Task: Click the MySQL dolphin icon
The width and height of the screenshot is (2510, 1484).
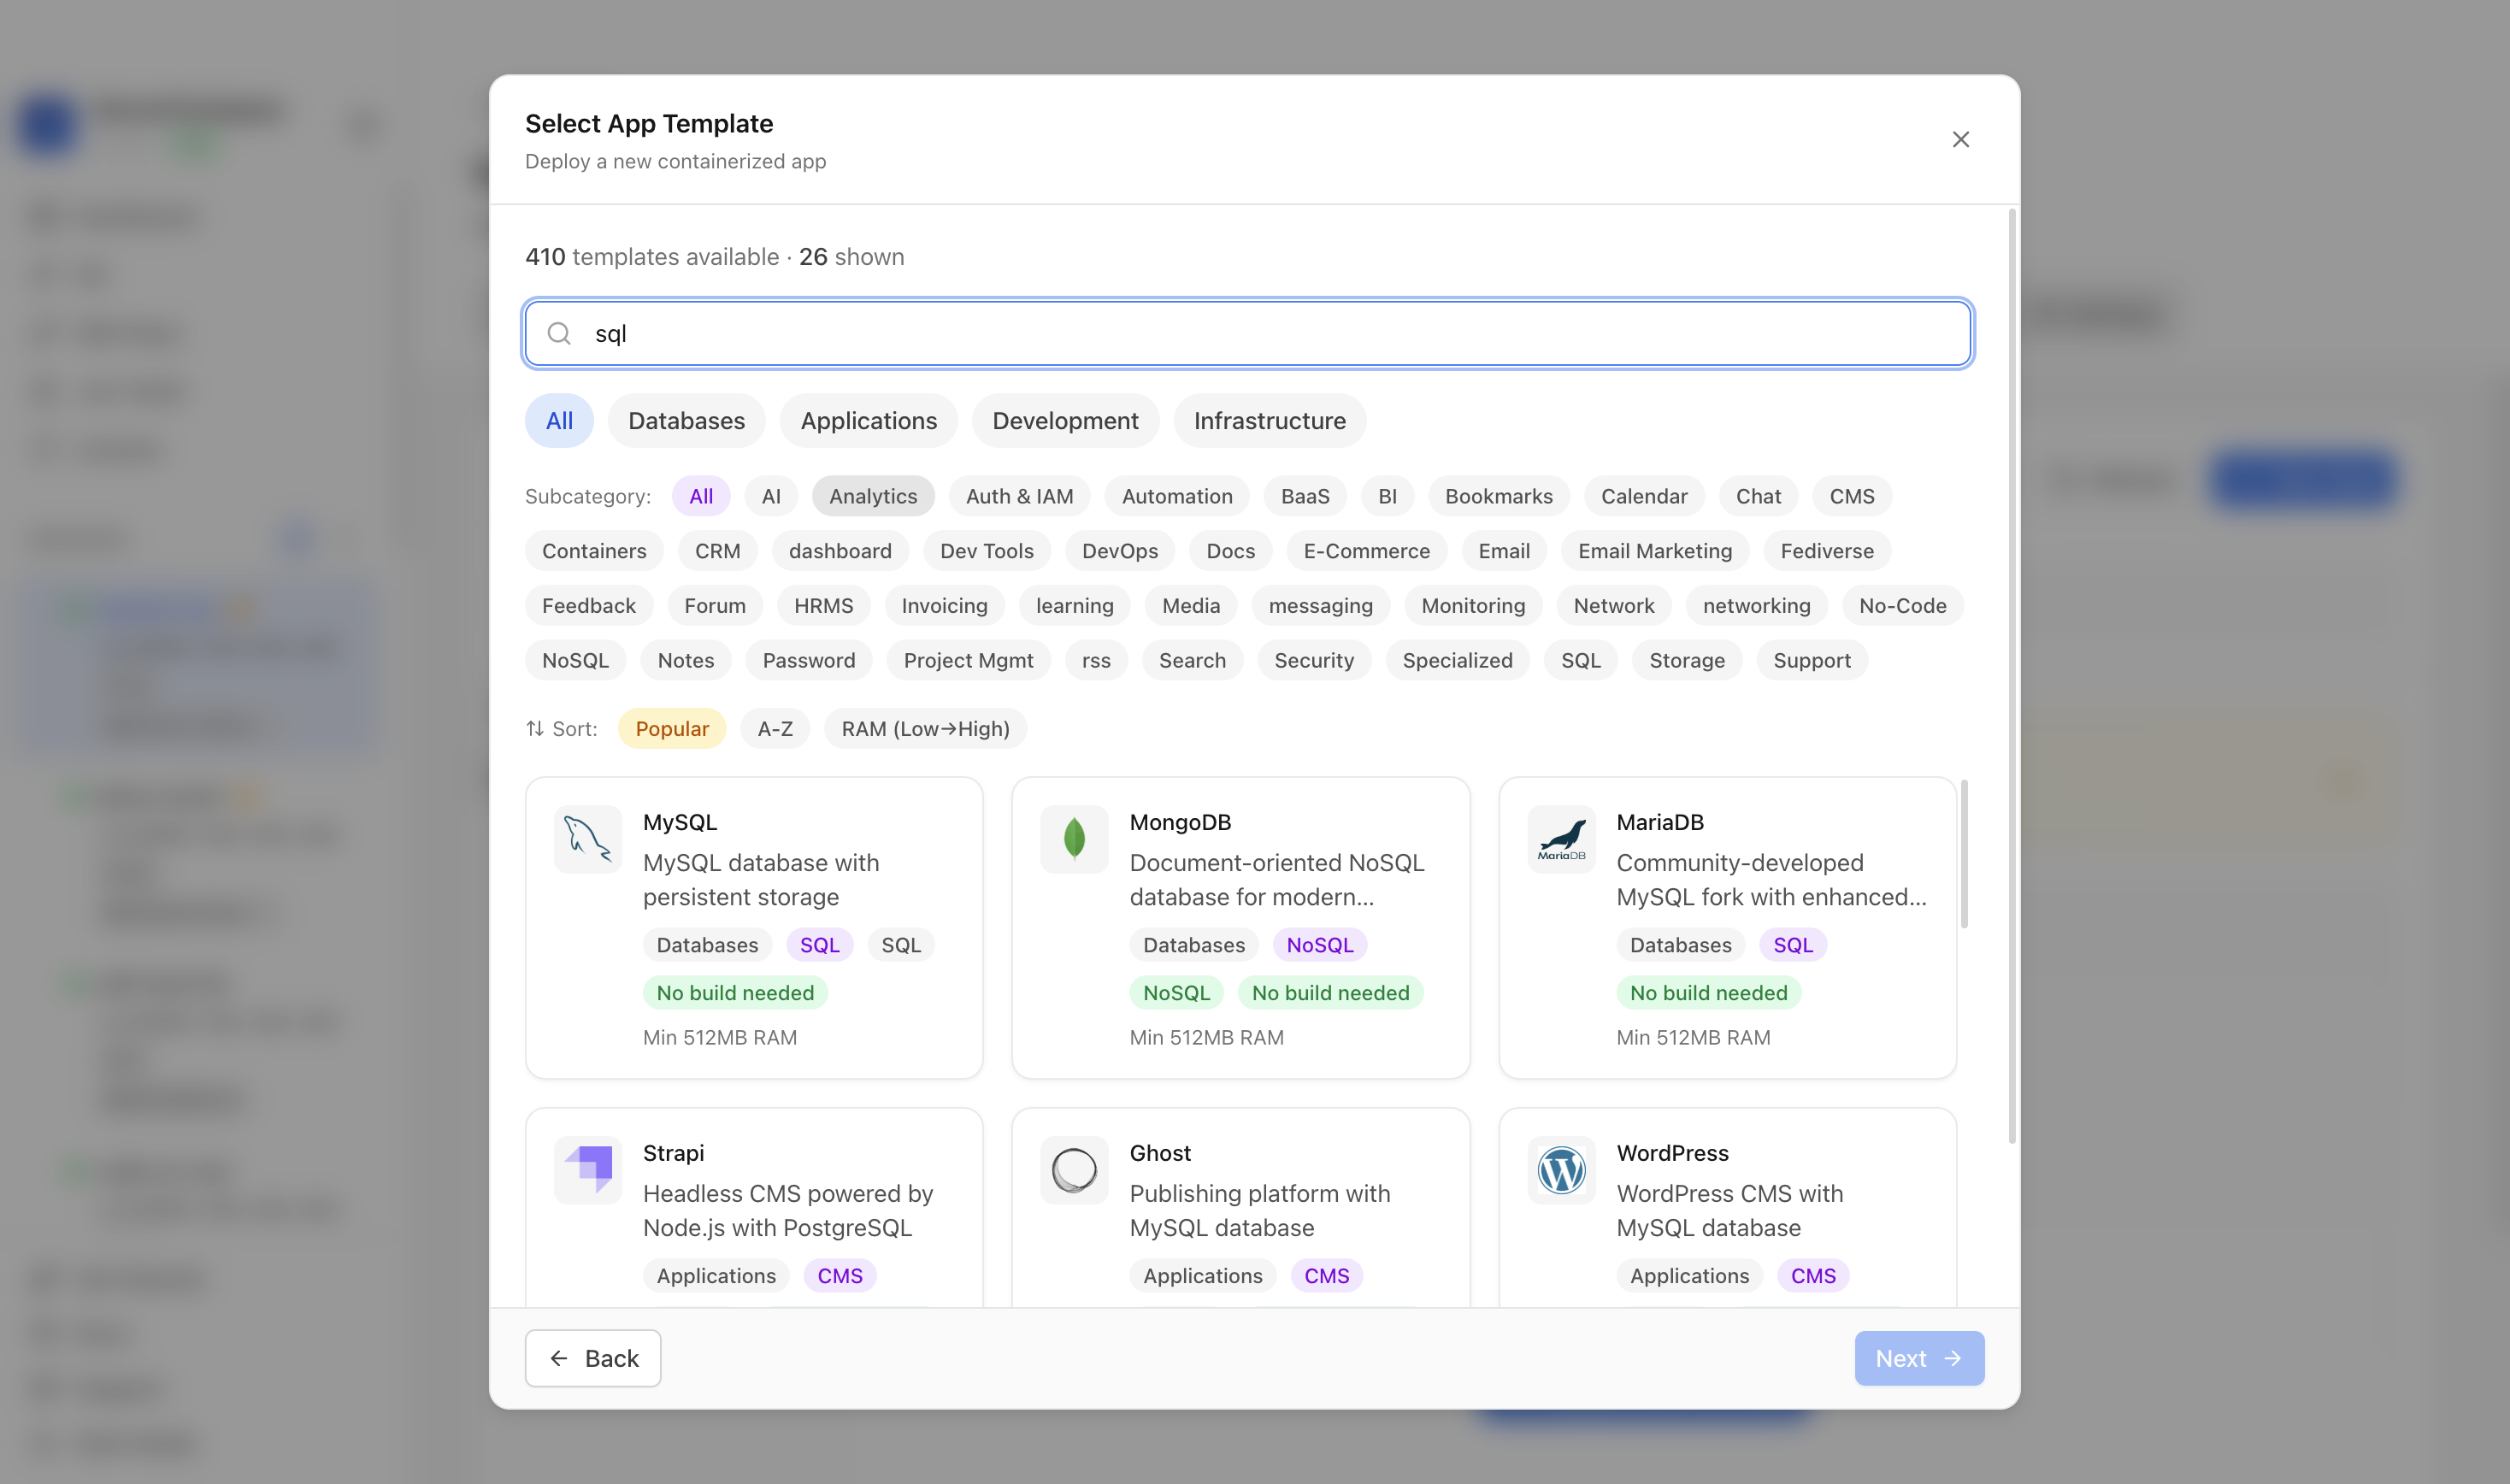Action: pyautogui.click(x=588, y=839)
